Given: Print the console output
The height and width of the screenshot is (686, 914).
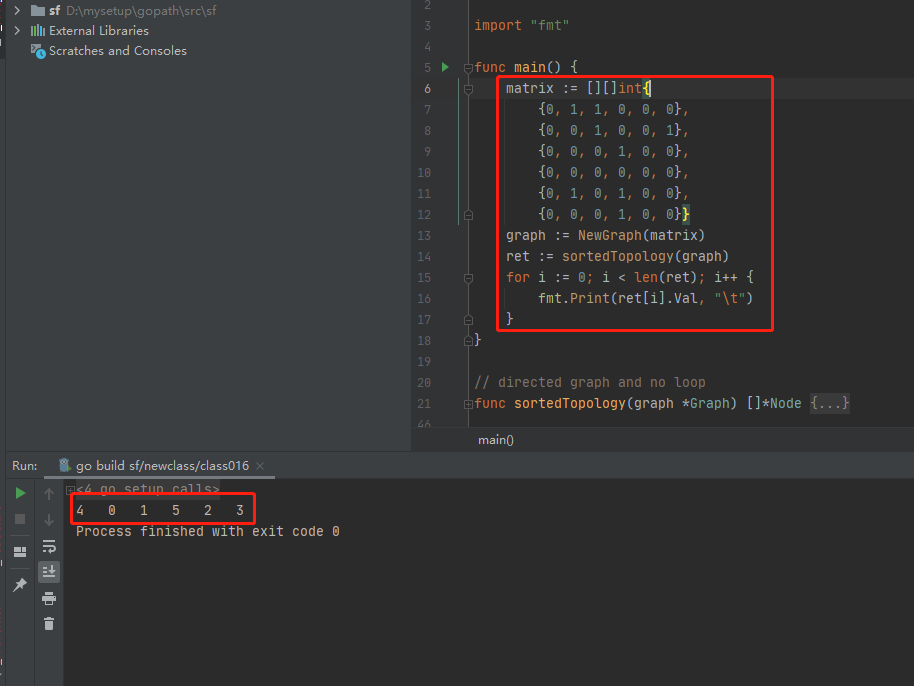Looking at the screenshot, I should 49,598.
